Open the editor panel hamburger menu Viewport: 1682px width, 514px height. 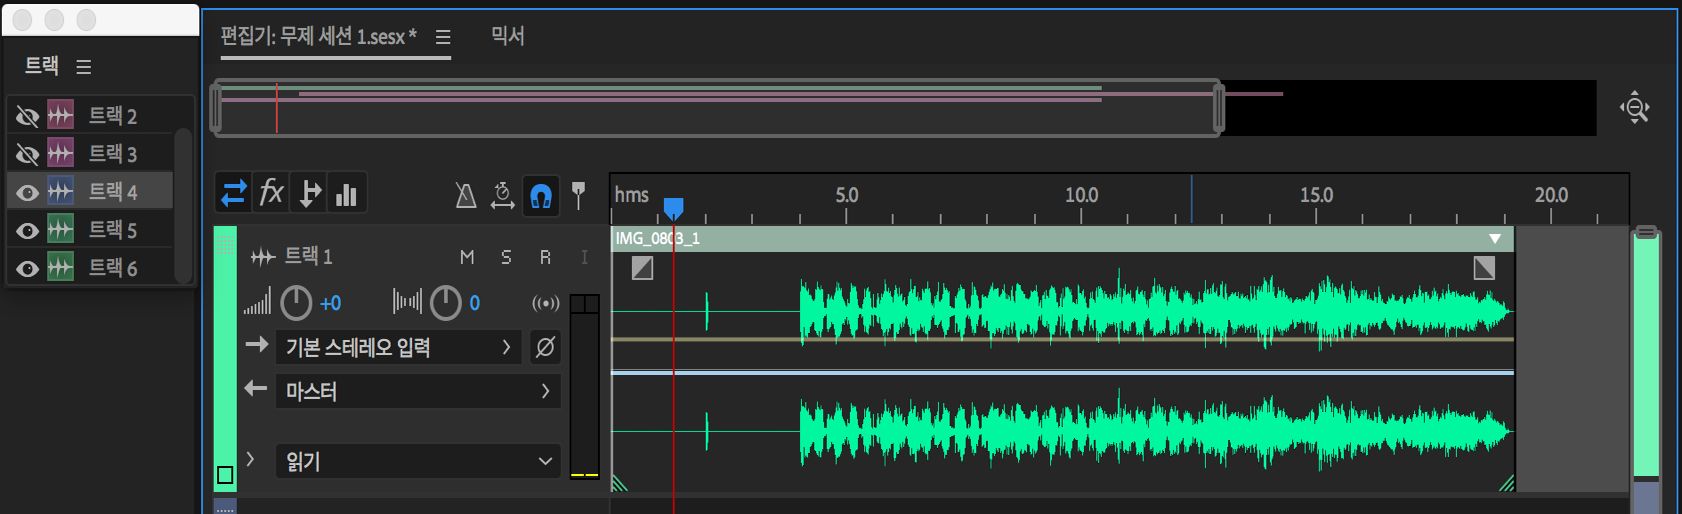[443, 37]
